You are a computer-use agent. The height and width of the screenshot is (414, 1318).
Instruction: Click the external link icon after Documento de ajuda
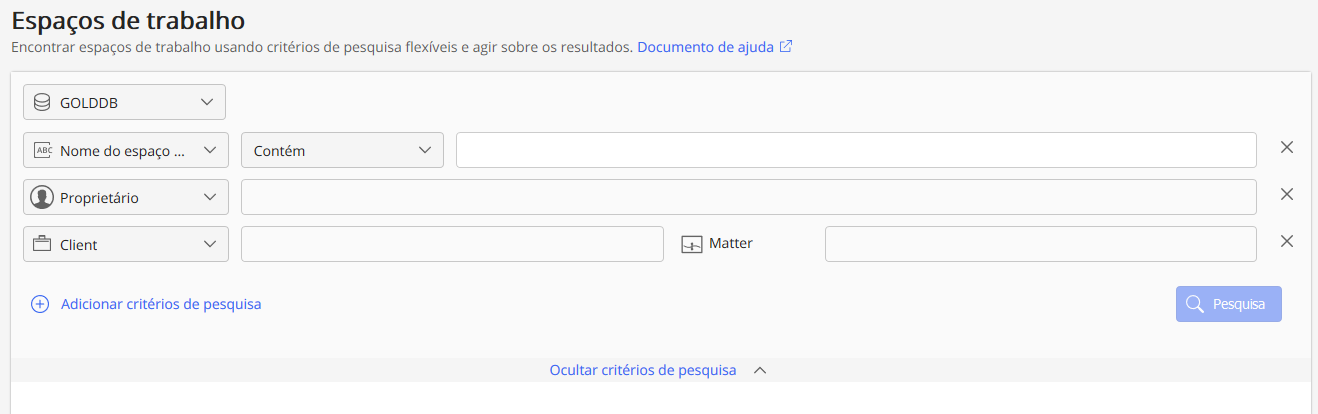click(786, 47)
